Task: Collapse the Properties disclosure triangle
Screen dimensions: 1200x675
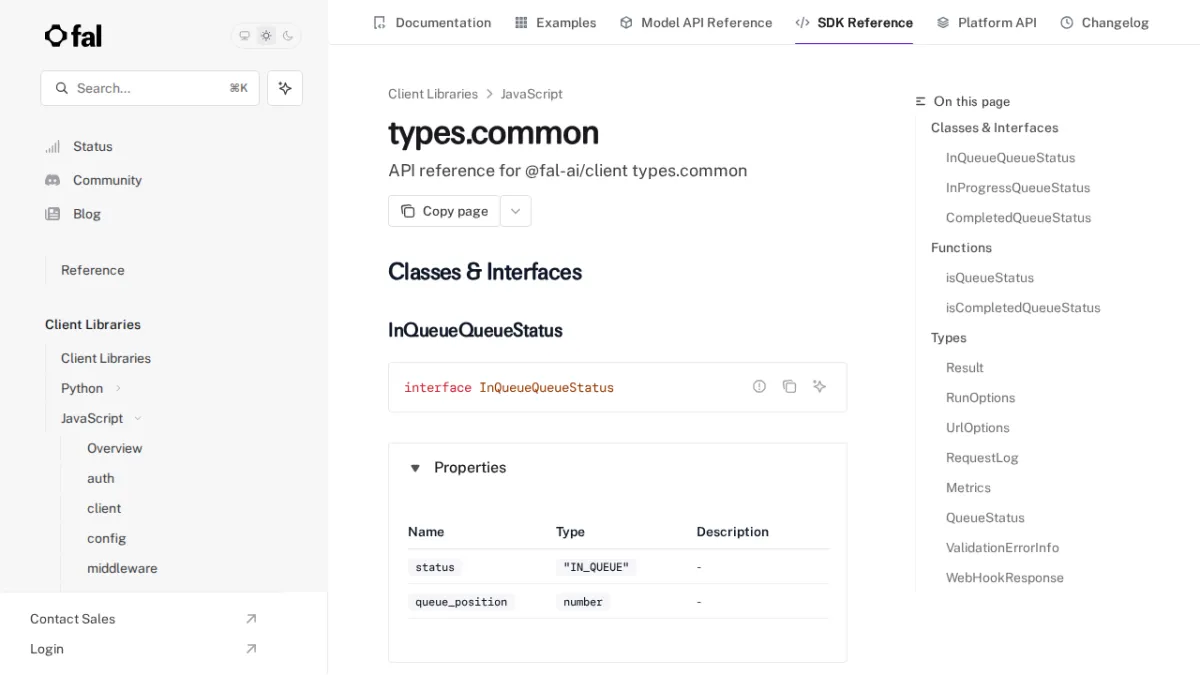Action: tap(415, 468)
